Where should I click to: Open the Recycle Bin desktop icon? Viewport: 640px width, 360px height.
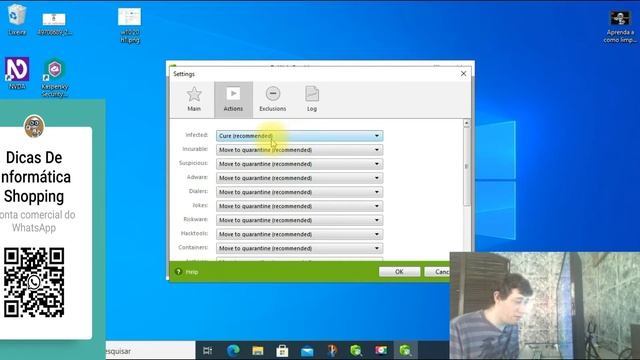coord(17,20)
